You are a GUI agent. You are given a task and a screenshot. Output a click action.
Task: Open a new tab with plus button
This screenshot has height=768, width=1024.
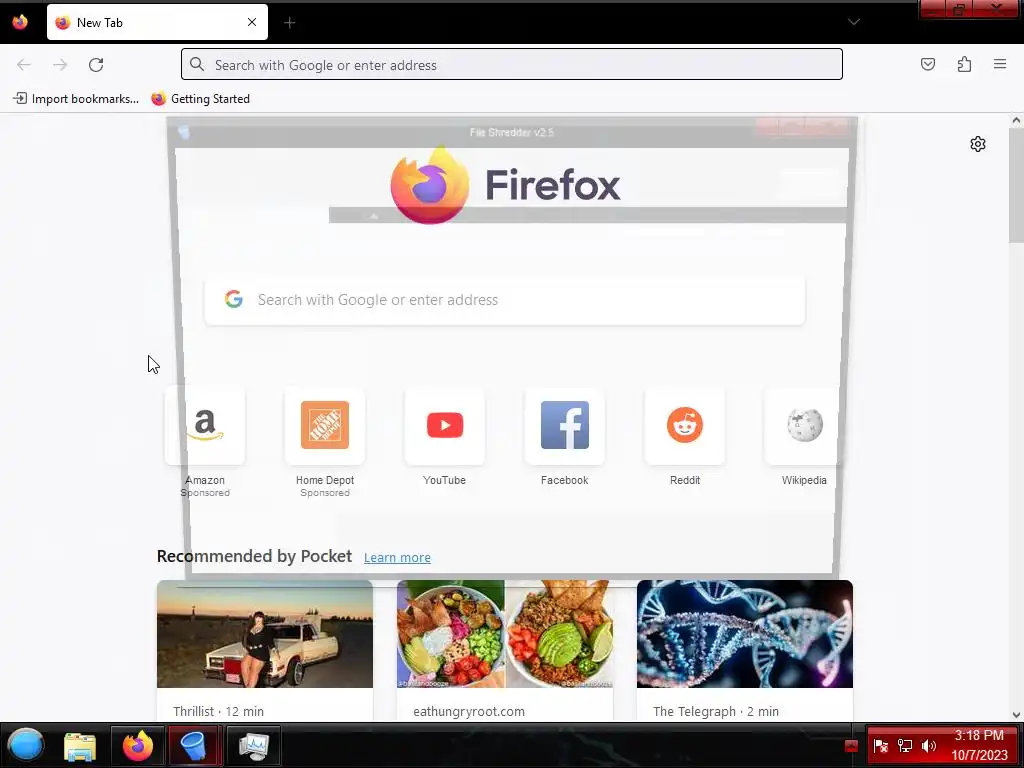289,23
